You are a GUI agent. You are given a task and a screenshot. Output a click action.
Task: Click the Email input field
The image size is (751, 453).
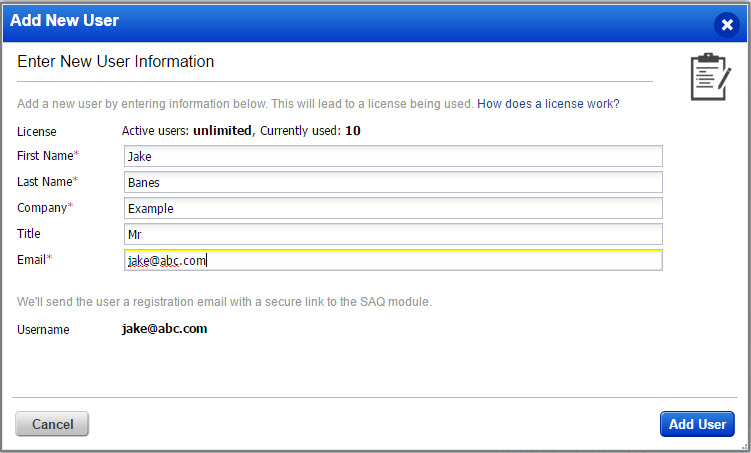[x=393, y=260]
